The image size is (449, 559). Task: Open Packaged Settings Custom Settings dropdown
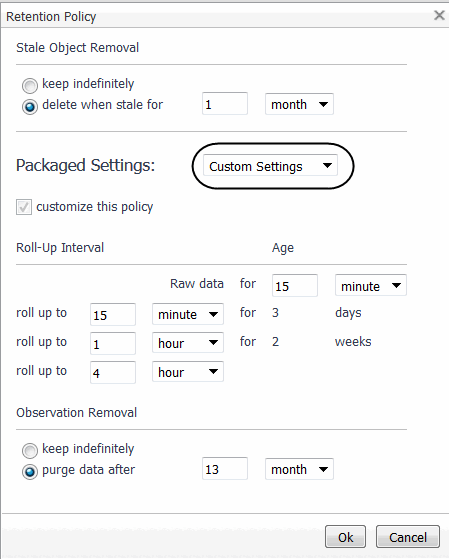[x=270, y=165]
